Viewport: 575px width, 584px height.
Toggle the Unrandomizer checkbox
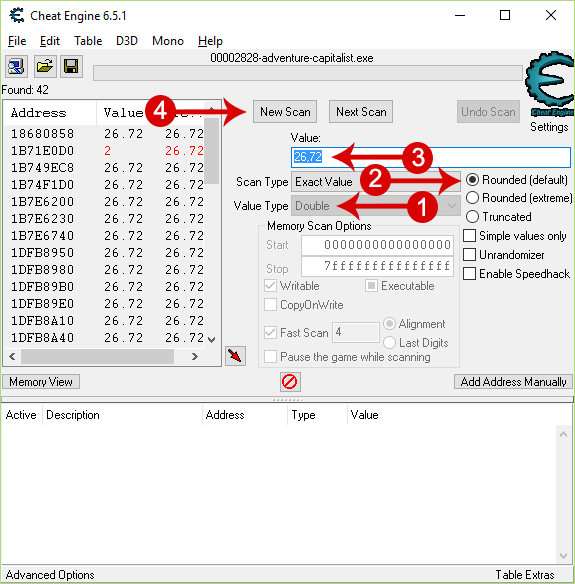(469, 255)
